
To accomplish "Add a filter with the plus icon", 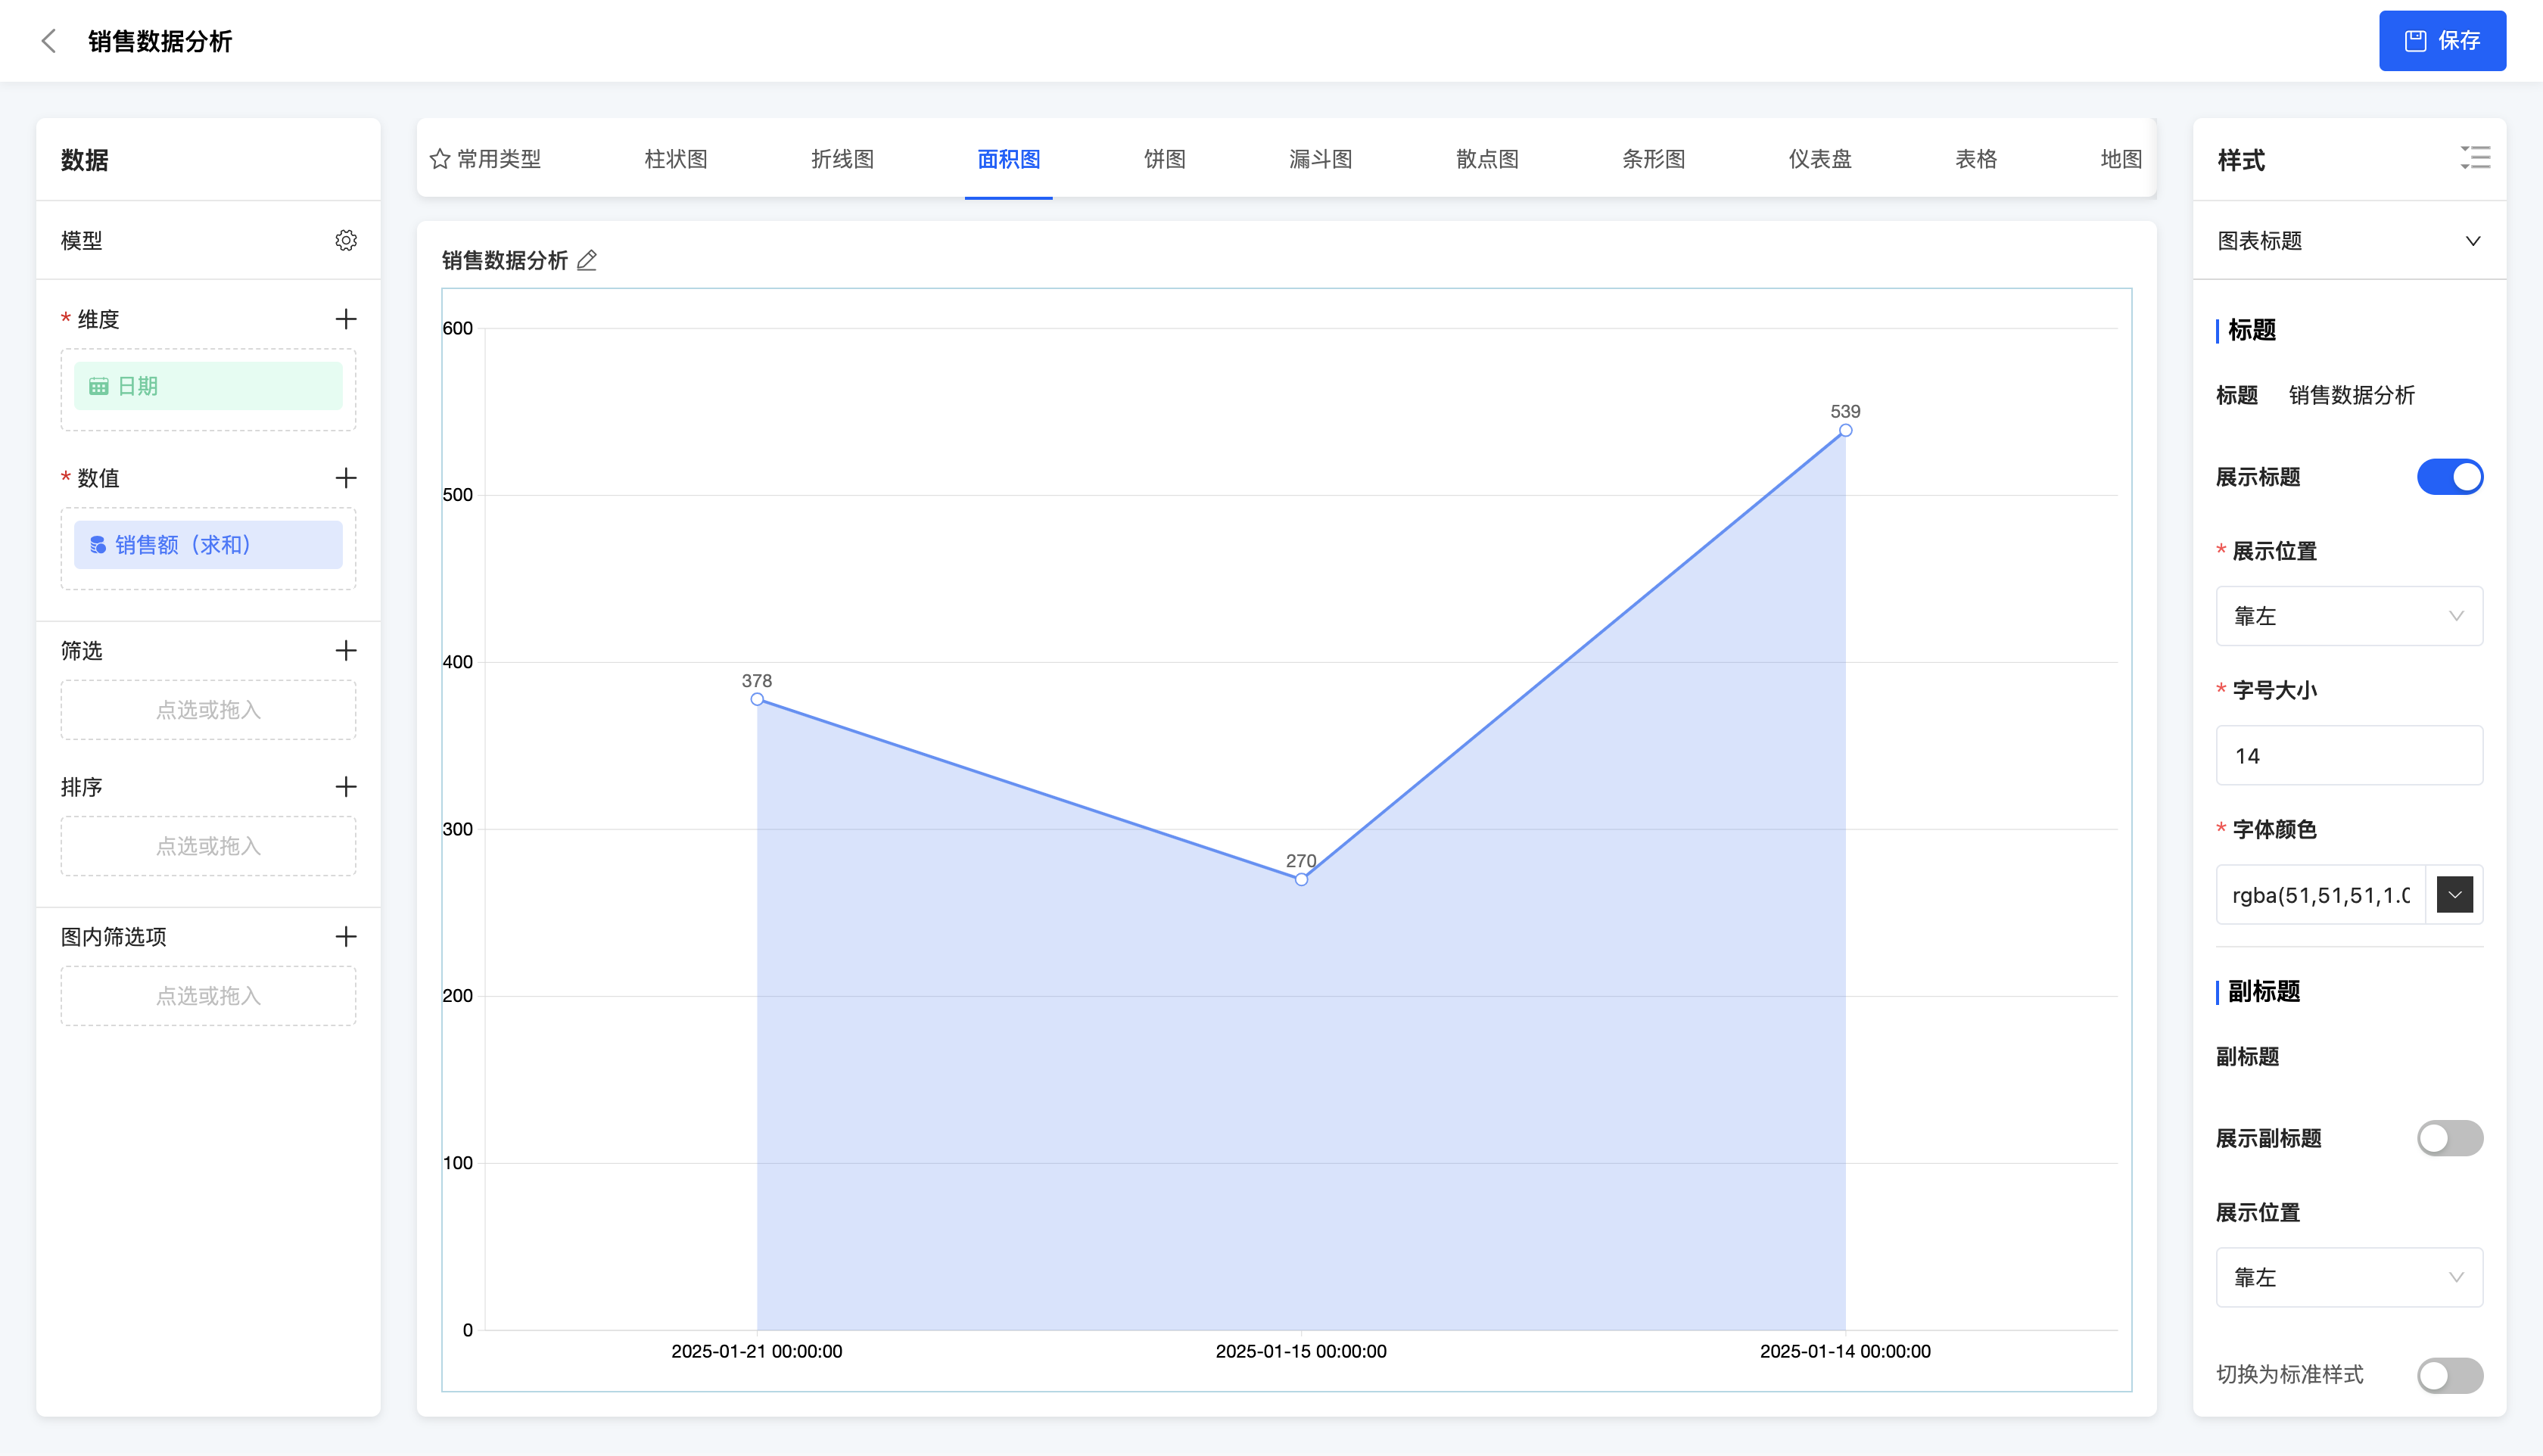I will coord(345,650).
